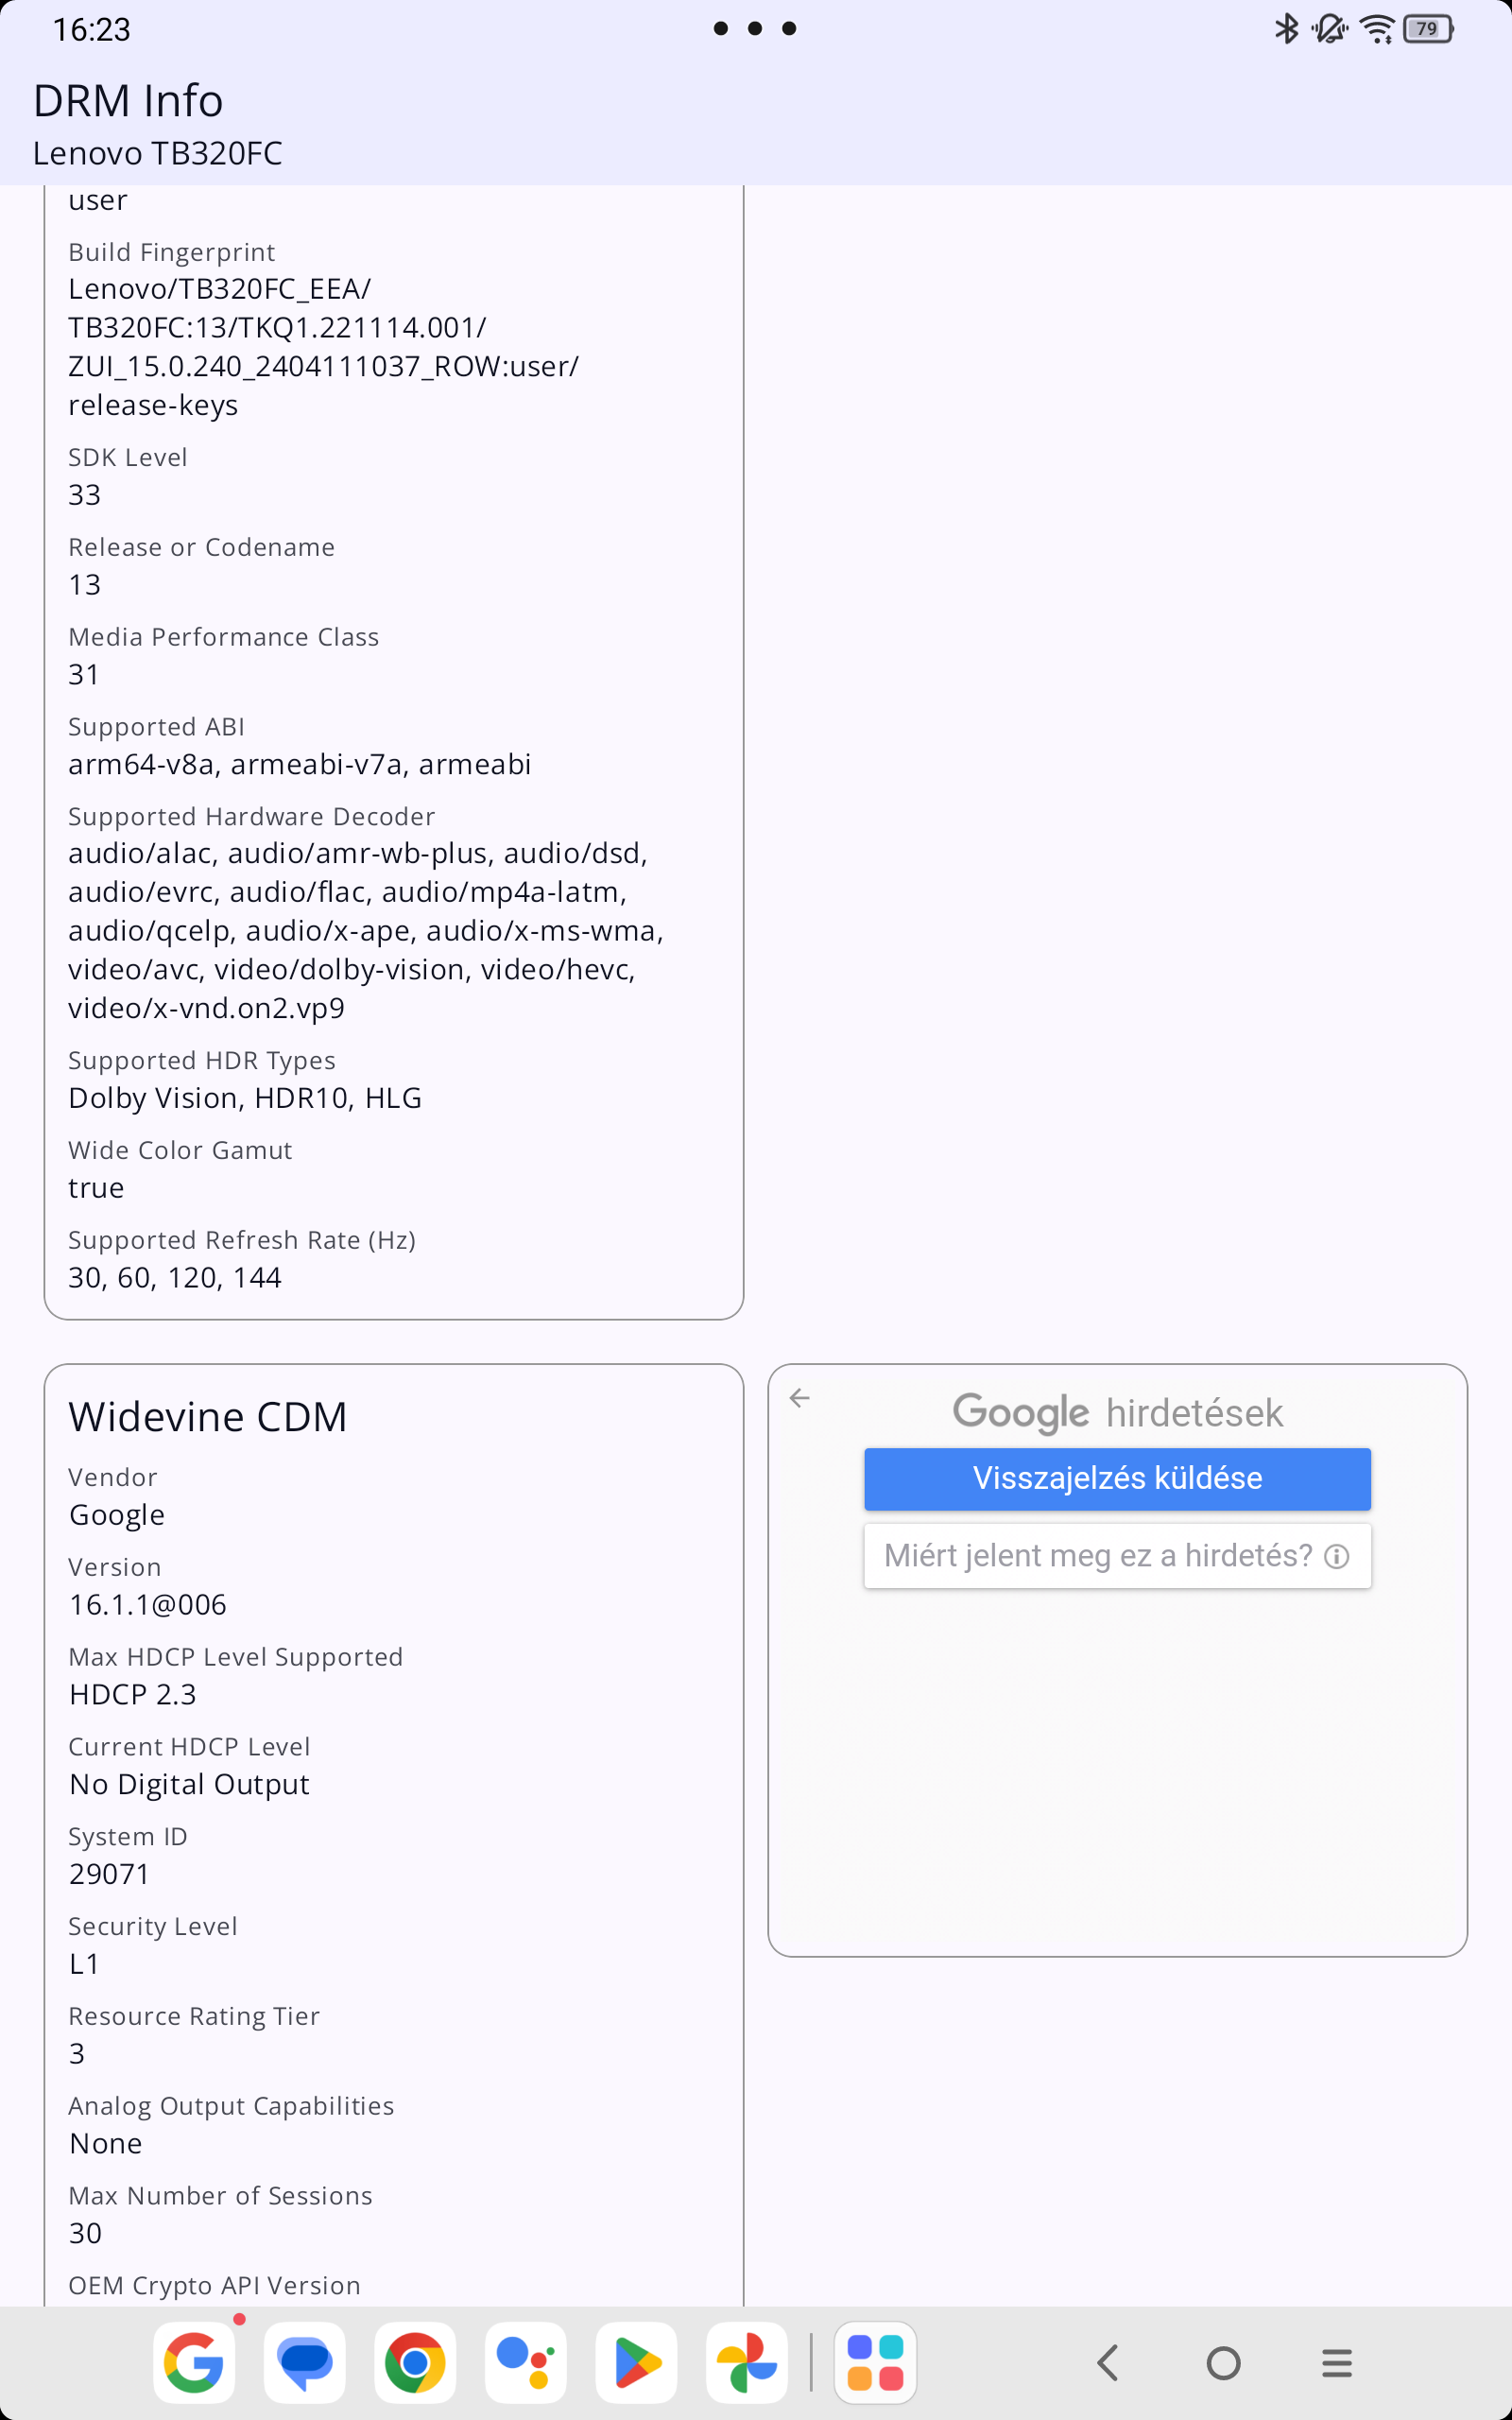Click the Visszajelzés küldése button
This screenshot has height=2420, width=1512.
[1117, 1478]
